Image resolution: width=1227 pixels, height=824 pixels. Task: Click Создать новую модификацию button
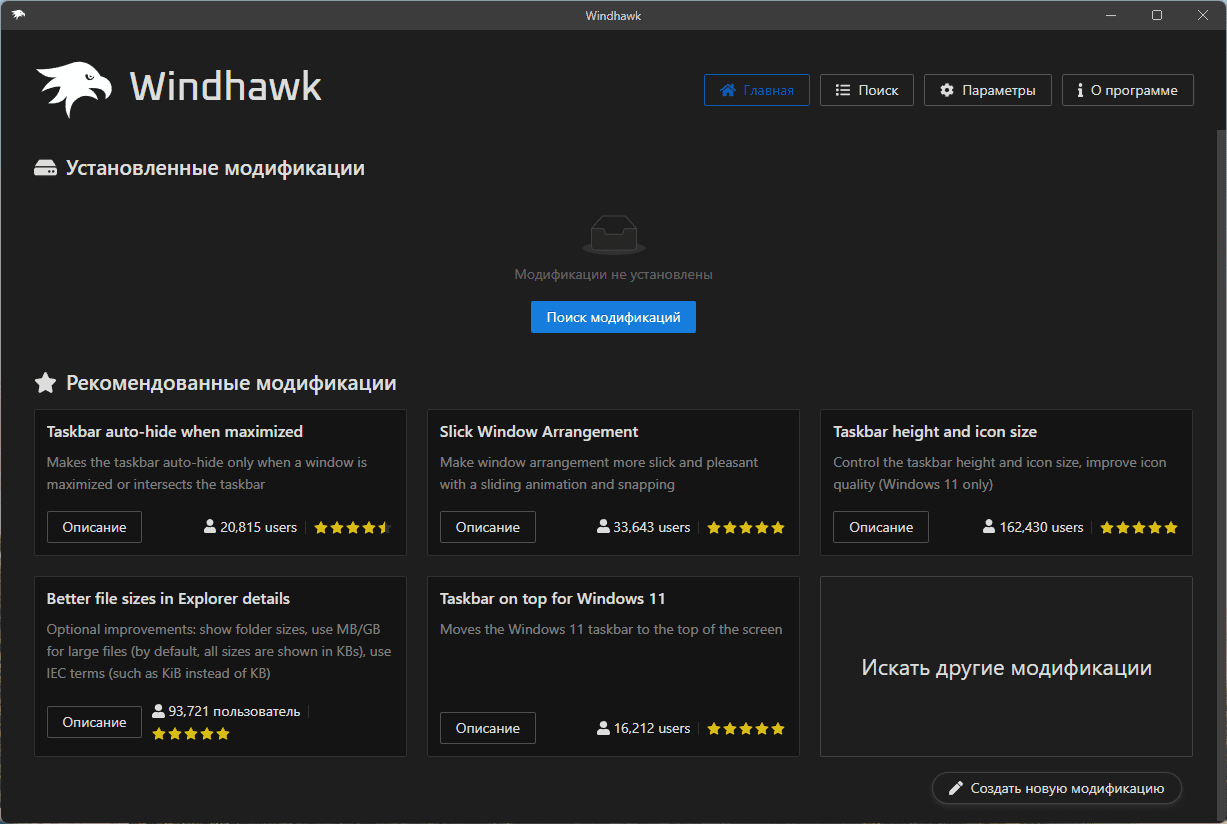coord(1057,788)
